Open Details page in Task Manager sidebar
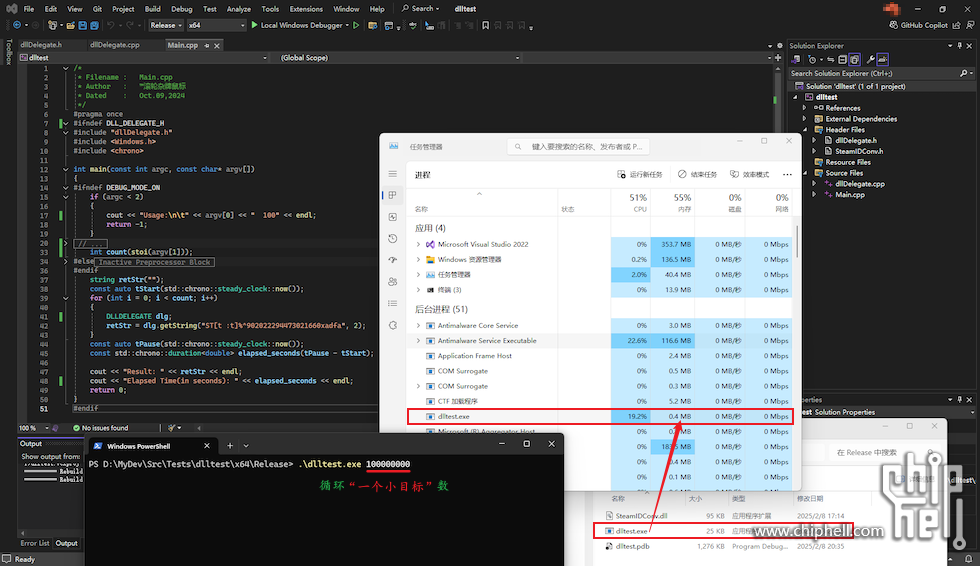The width and height of the screenshot is (980, 566). (x=392, y=304)
